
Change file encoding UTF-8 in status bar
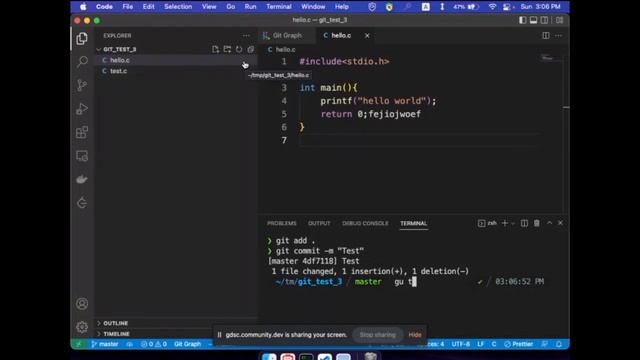460,344
